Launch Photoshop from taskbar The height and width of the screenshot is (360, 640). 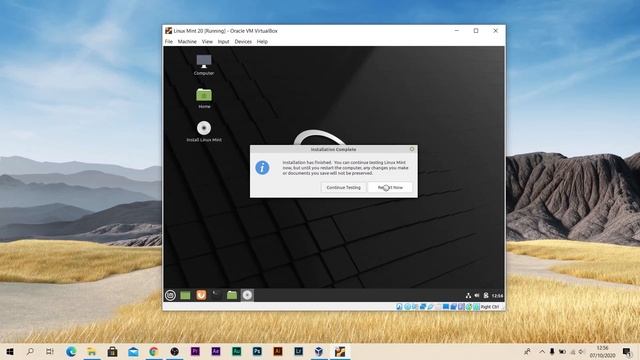point(257,351)
